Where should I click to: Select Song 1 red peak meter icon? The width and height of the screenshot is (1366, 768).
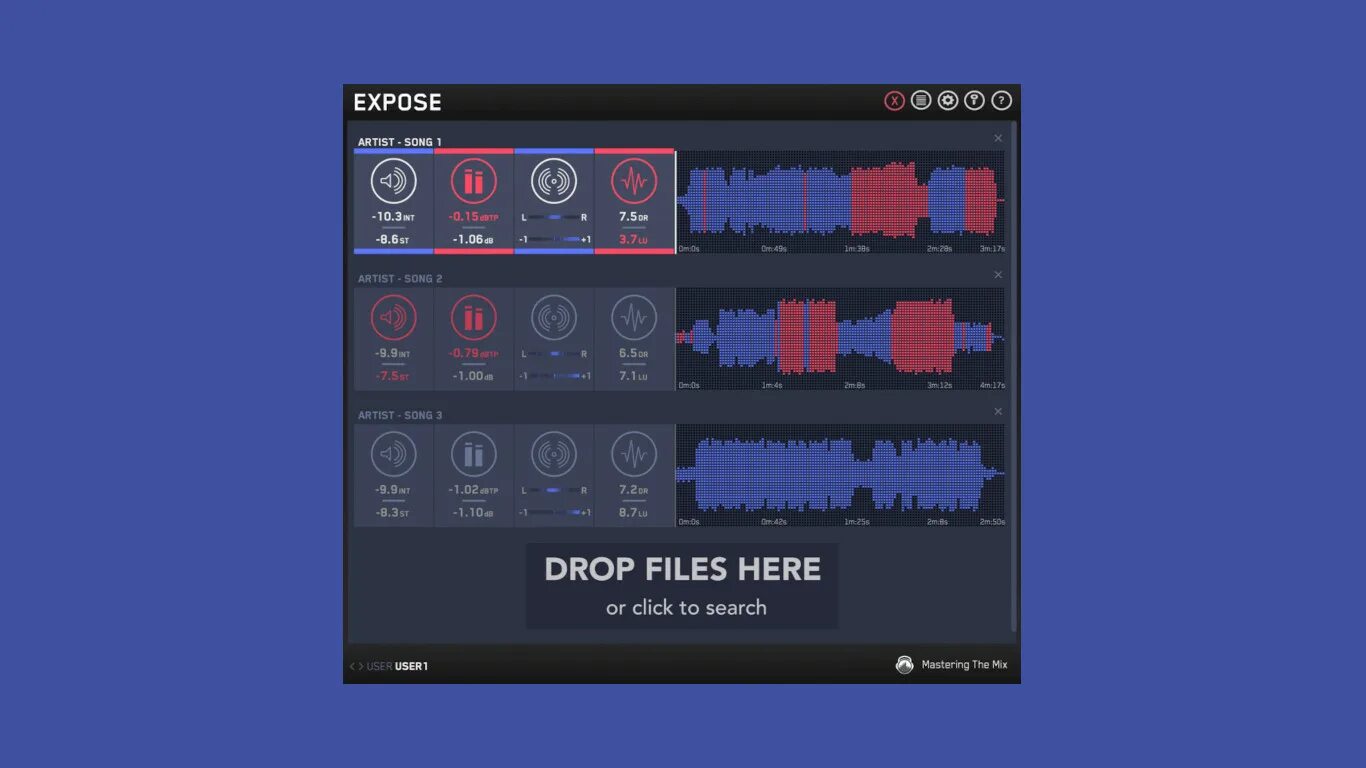(x=474, y=181)
